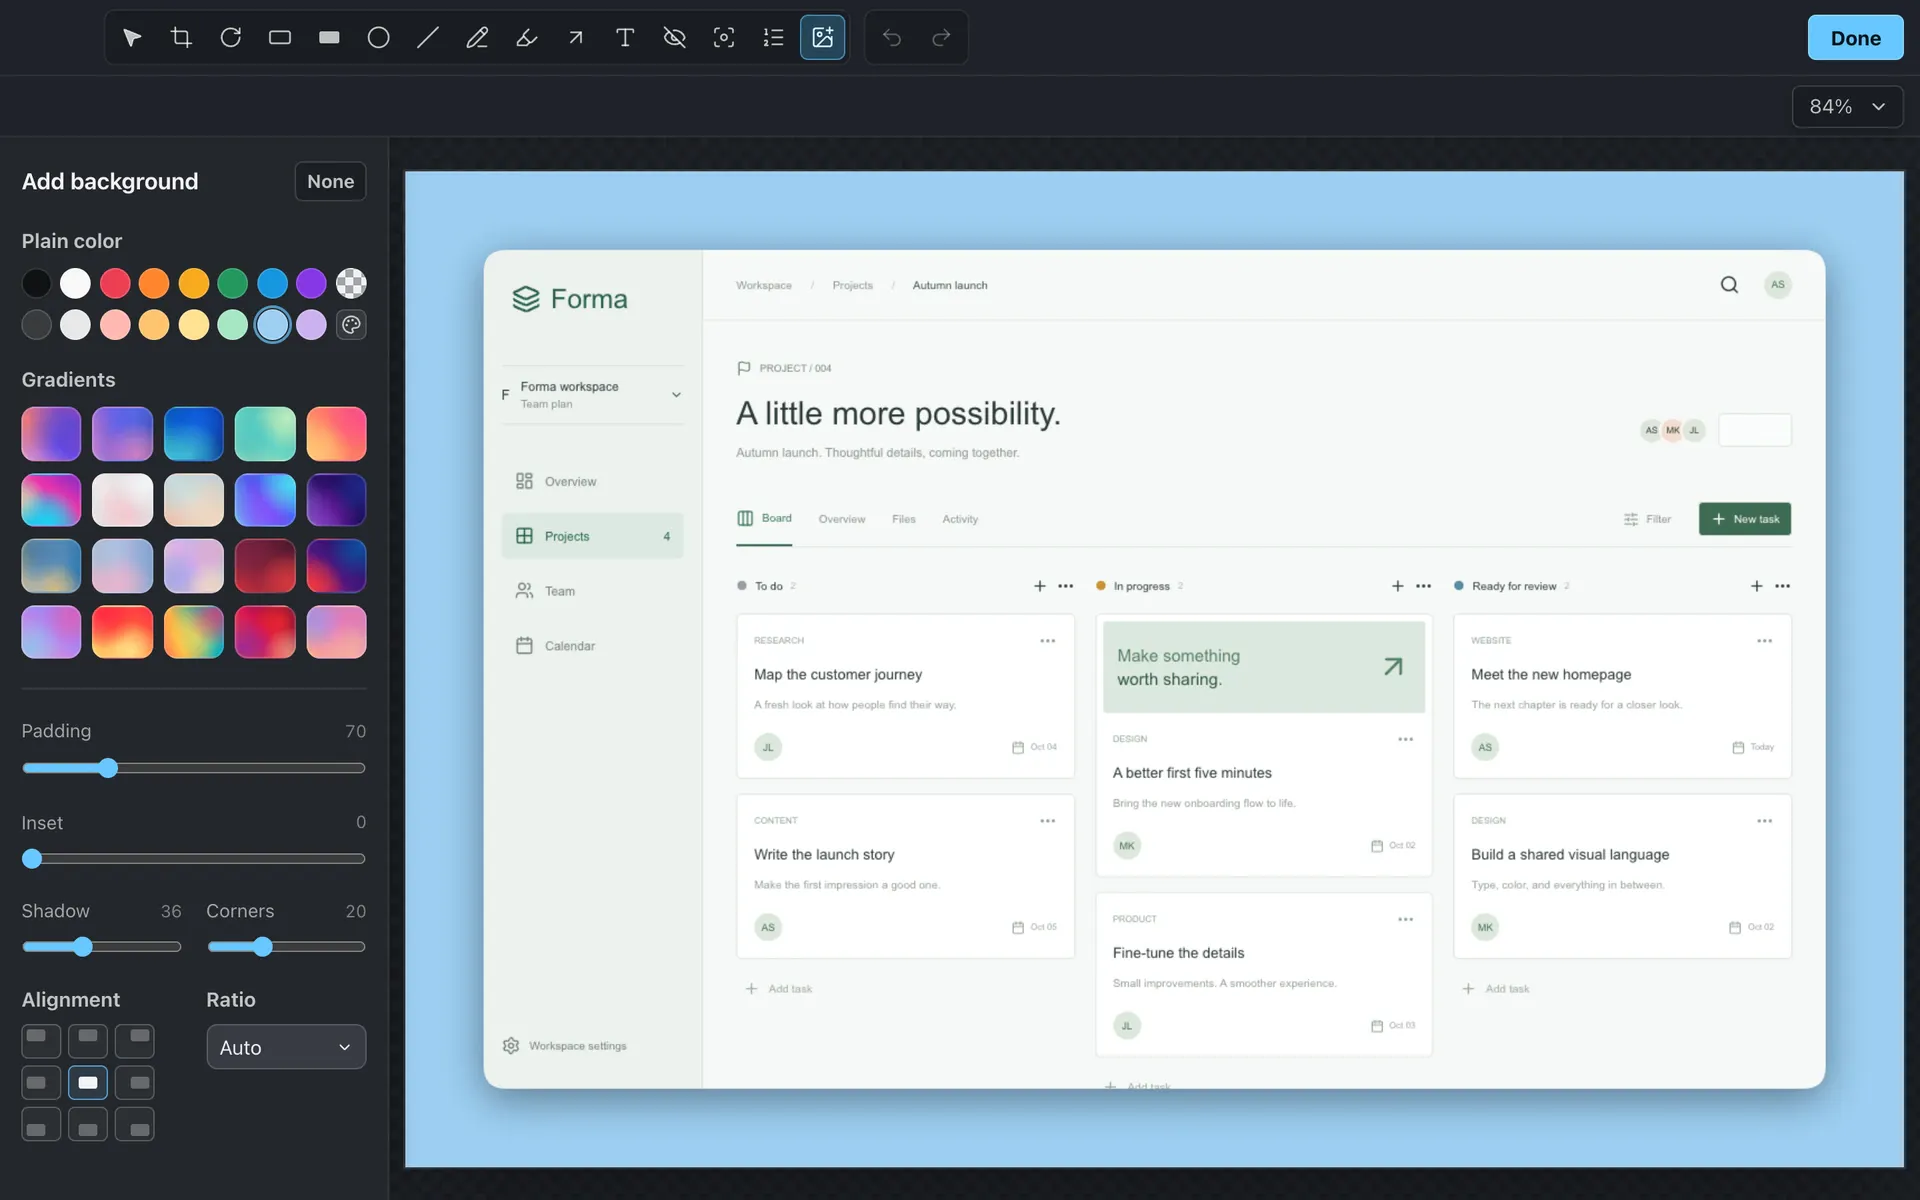Screen dimensions: 1920x1200
Task: Choose the black plain color swatch
Action: (37, 284)
